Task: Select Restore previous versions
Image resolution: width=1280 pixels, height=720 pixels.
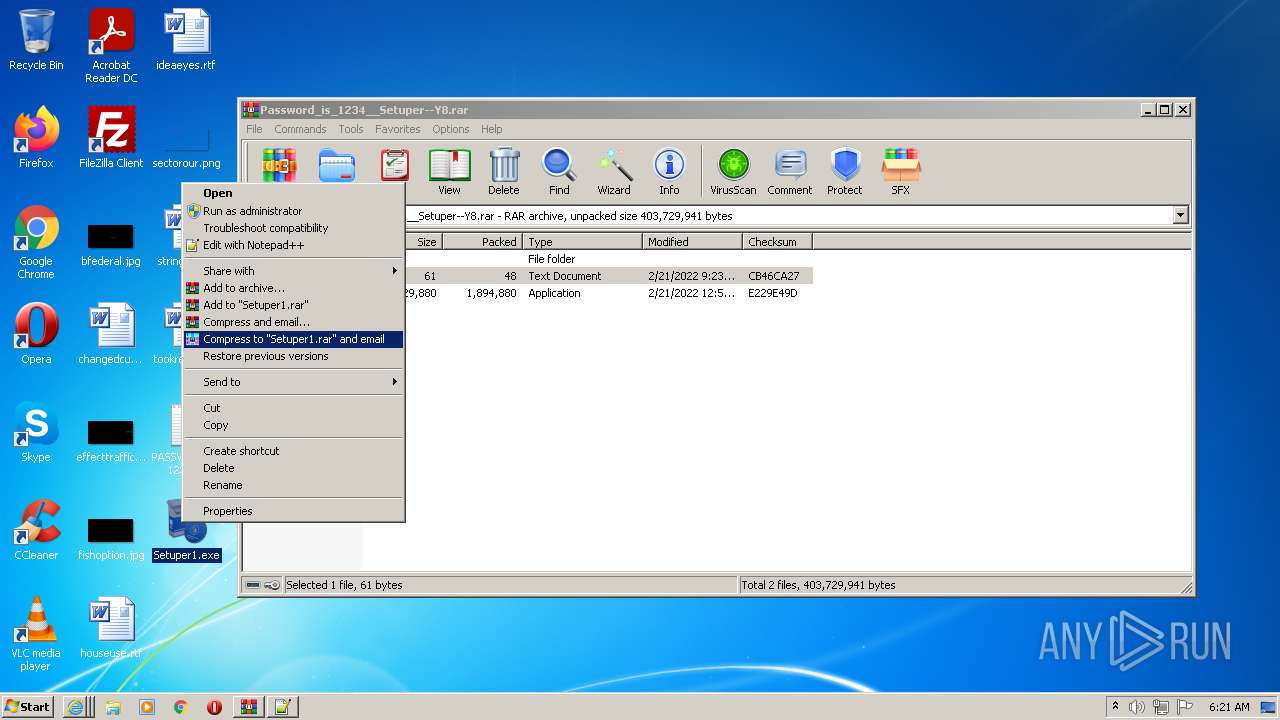Action: 293,356
